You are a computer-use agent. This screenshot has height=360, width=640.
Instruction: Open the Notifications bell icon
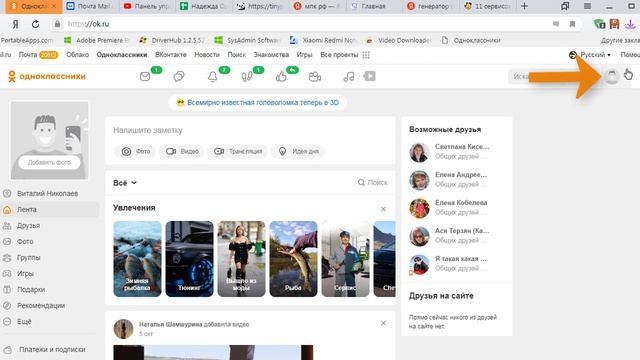213,76
